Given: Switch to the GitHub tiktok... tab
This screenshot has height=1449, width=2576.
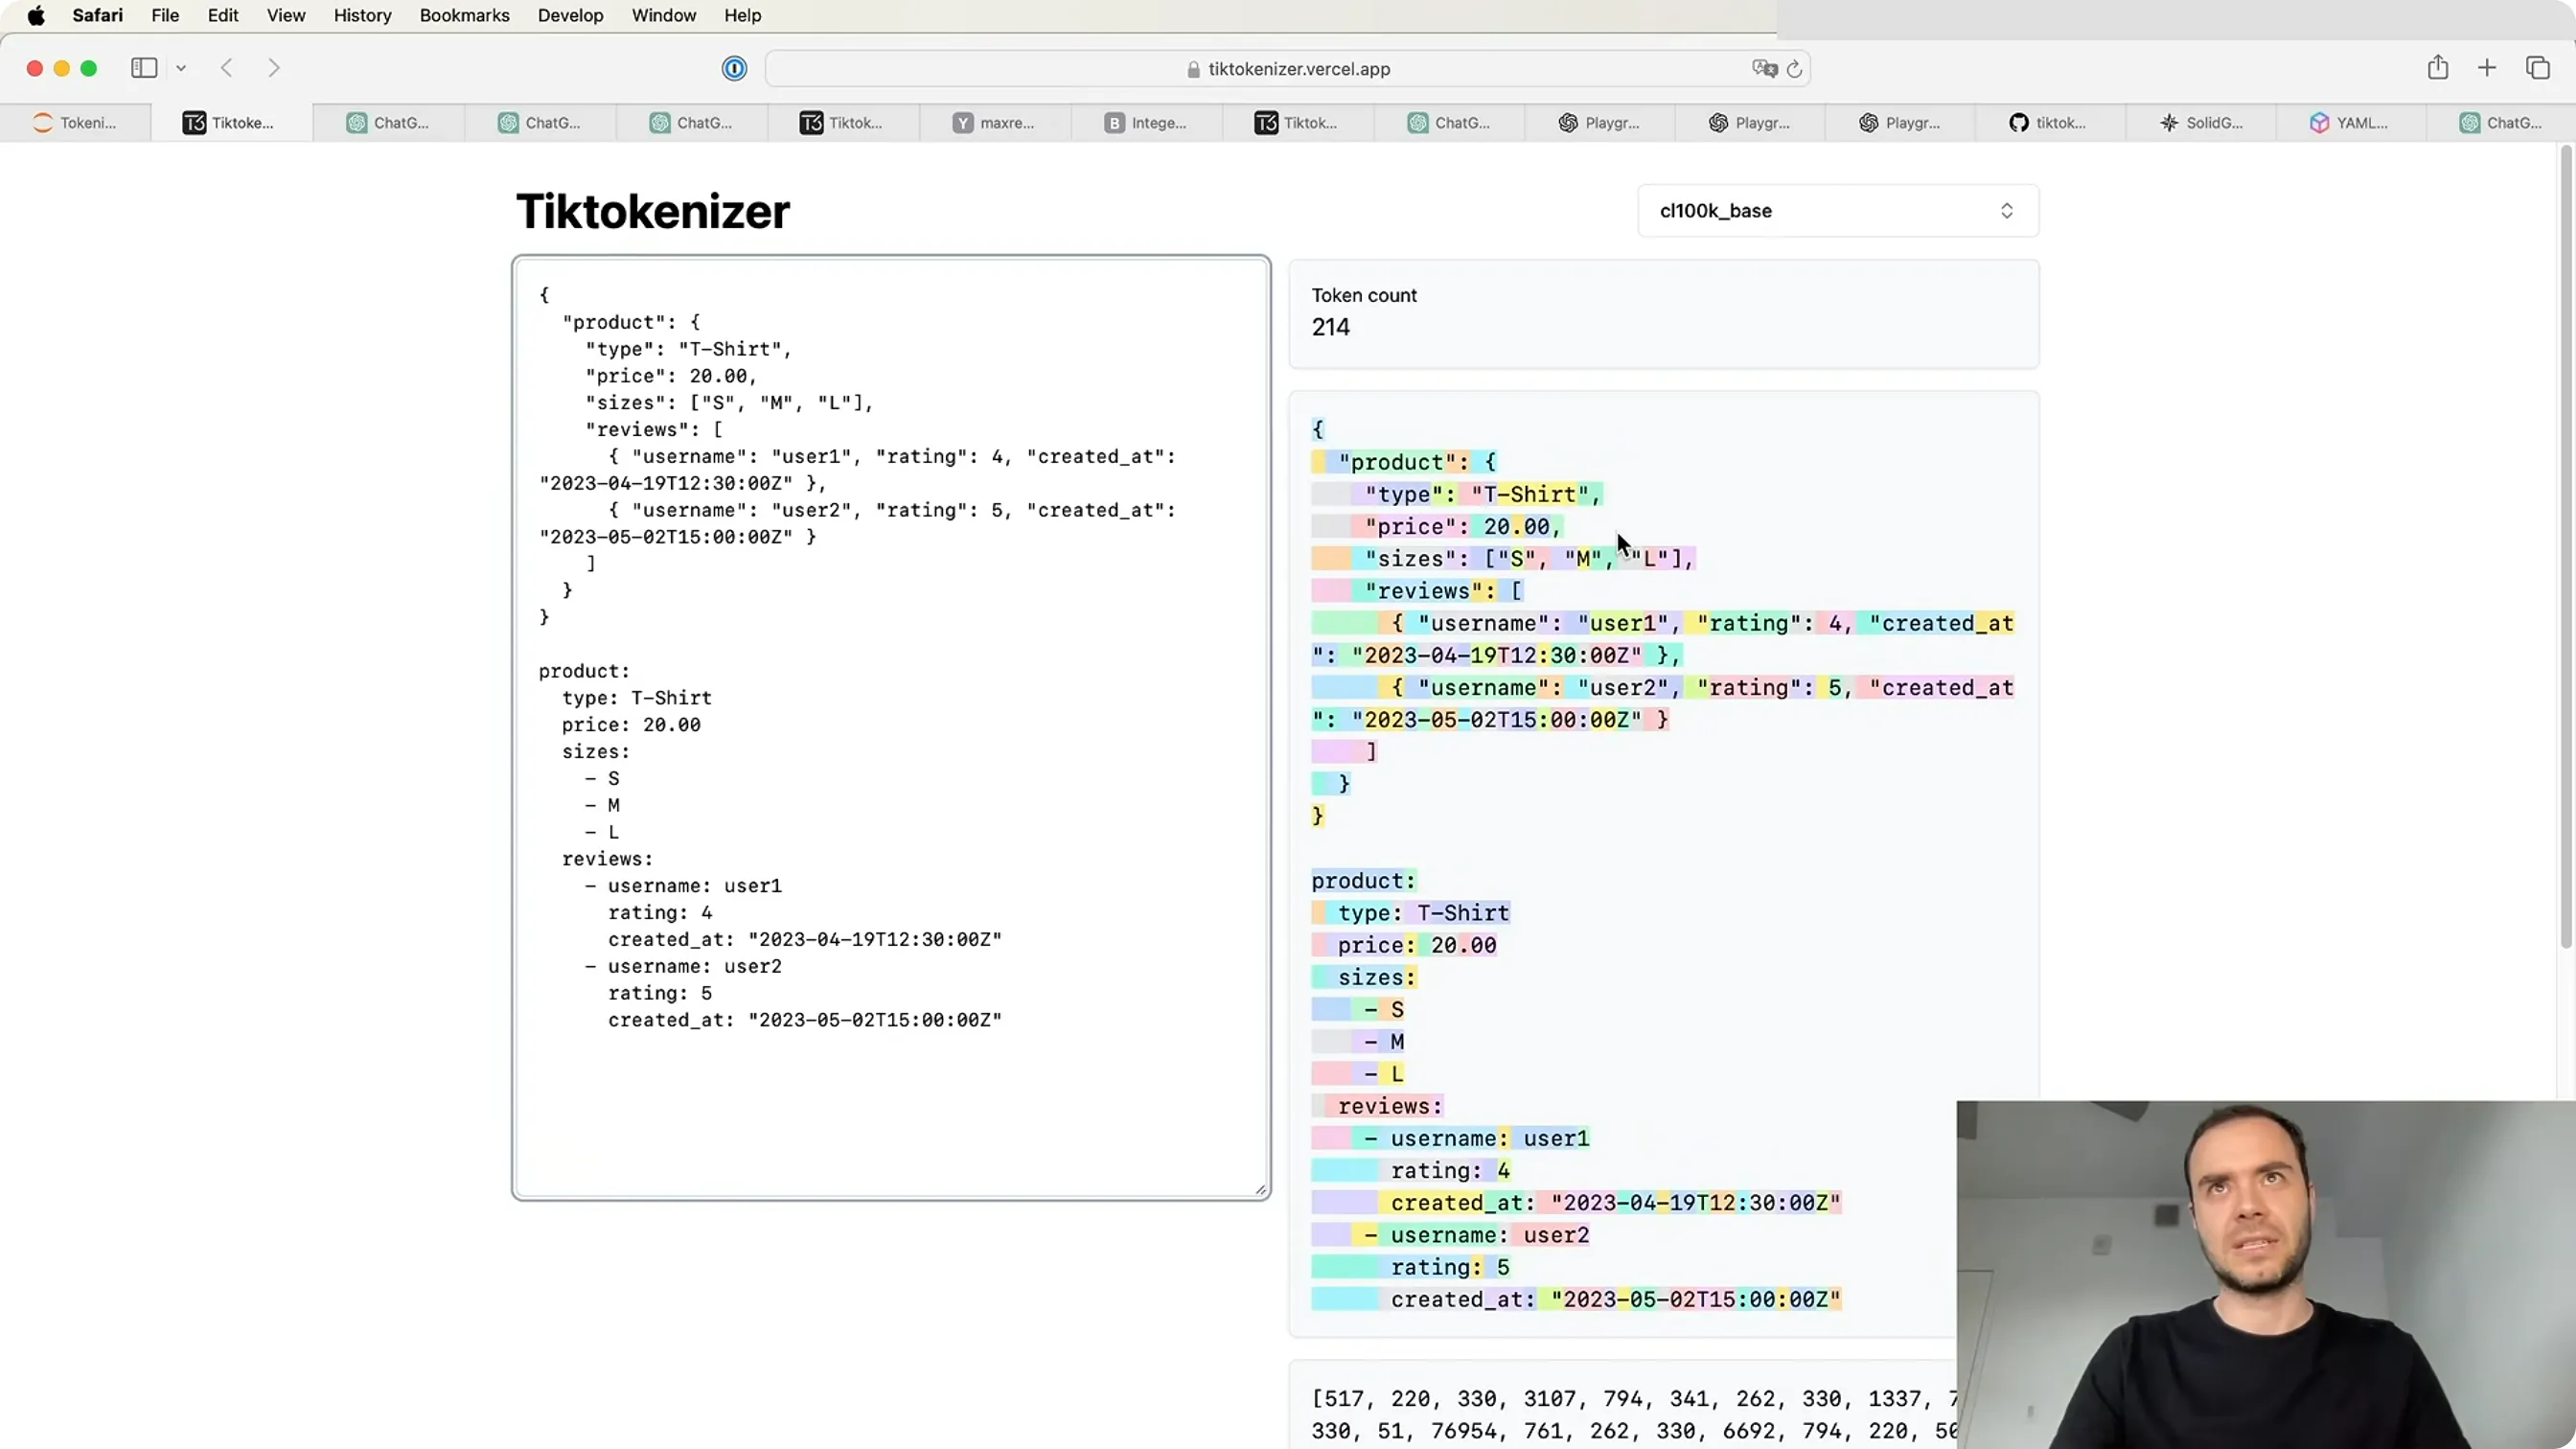Looking at the screenshot, I should point(2049,123).
